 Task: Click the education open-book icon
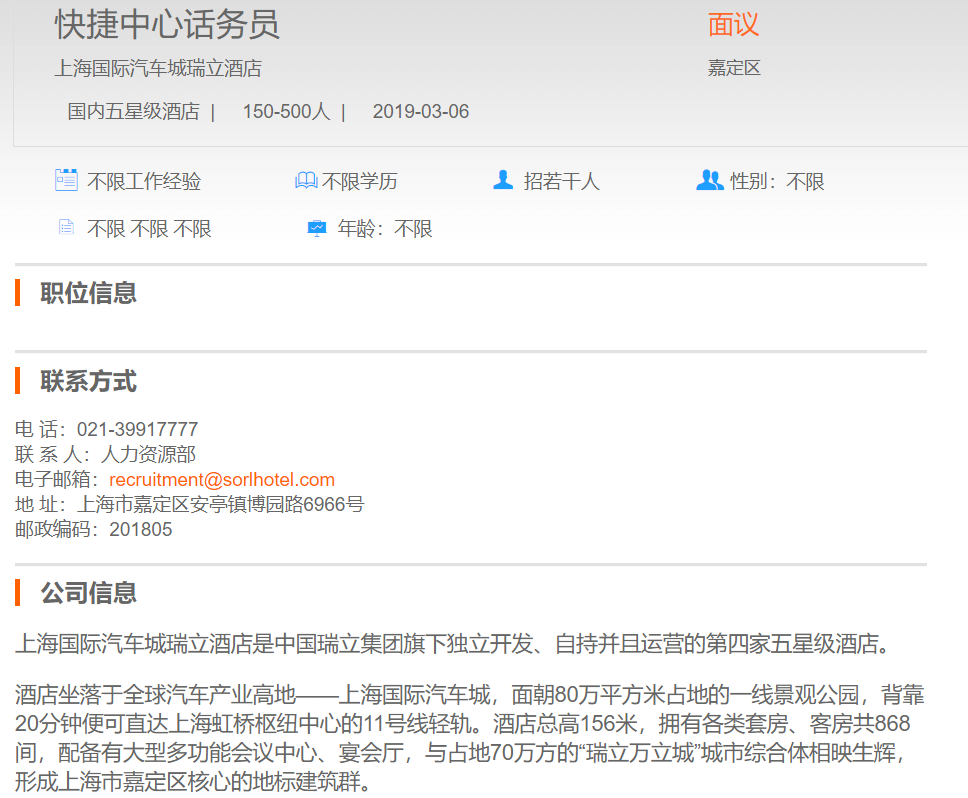(x=306, y=181)
